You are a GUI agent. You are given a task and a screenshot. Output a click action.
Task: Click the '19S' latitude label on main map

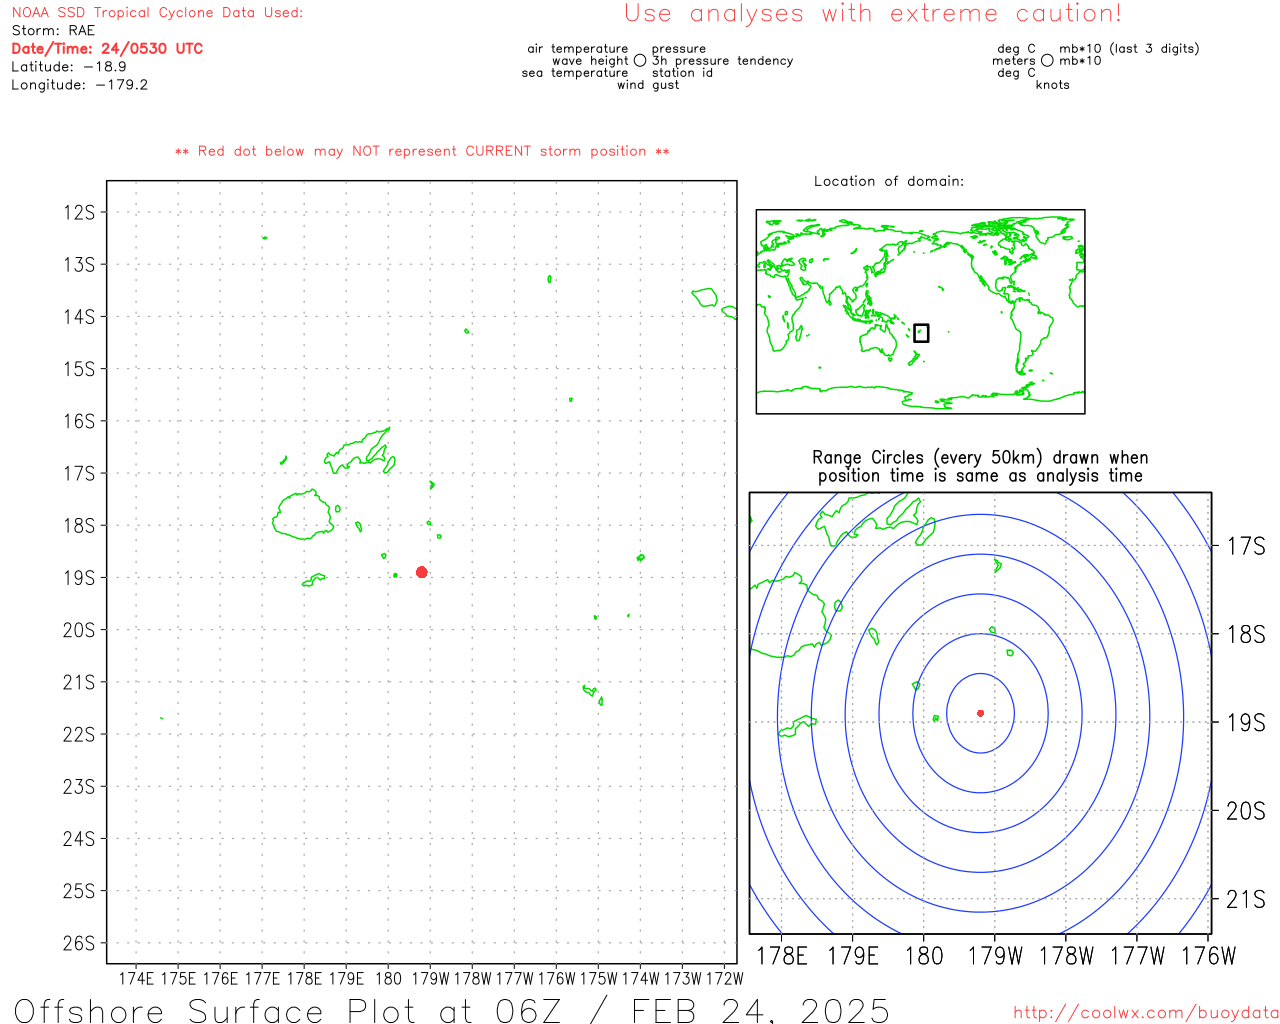(79, 578)
